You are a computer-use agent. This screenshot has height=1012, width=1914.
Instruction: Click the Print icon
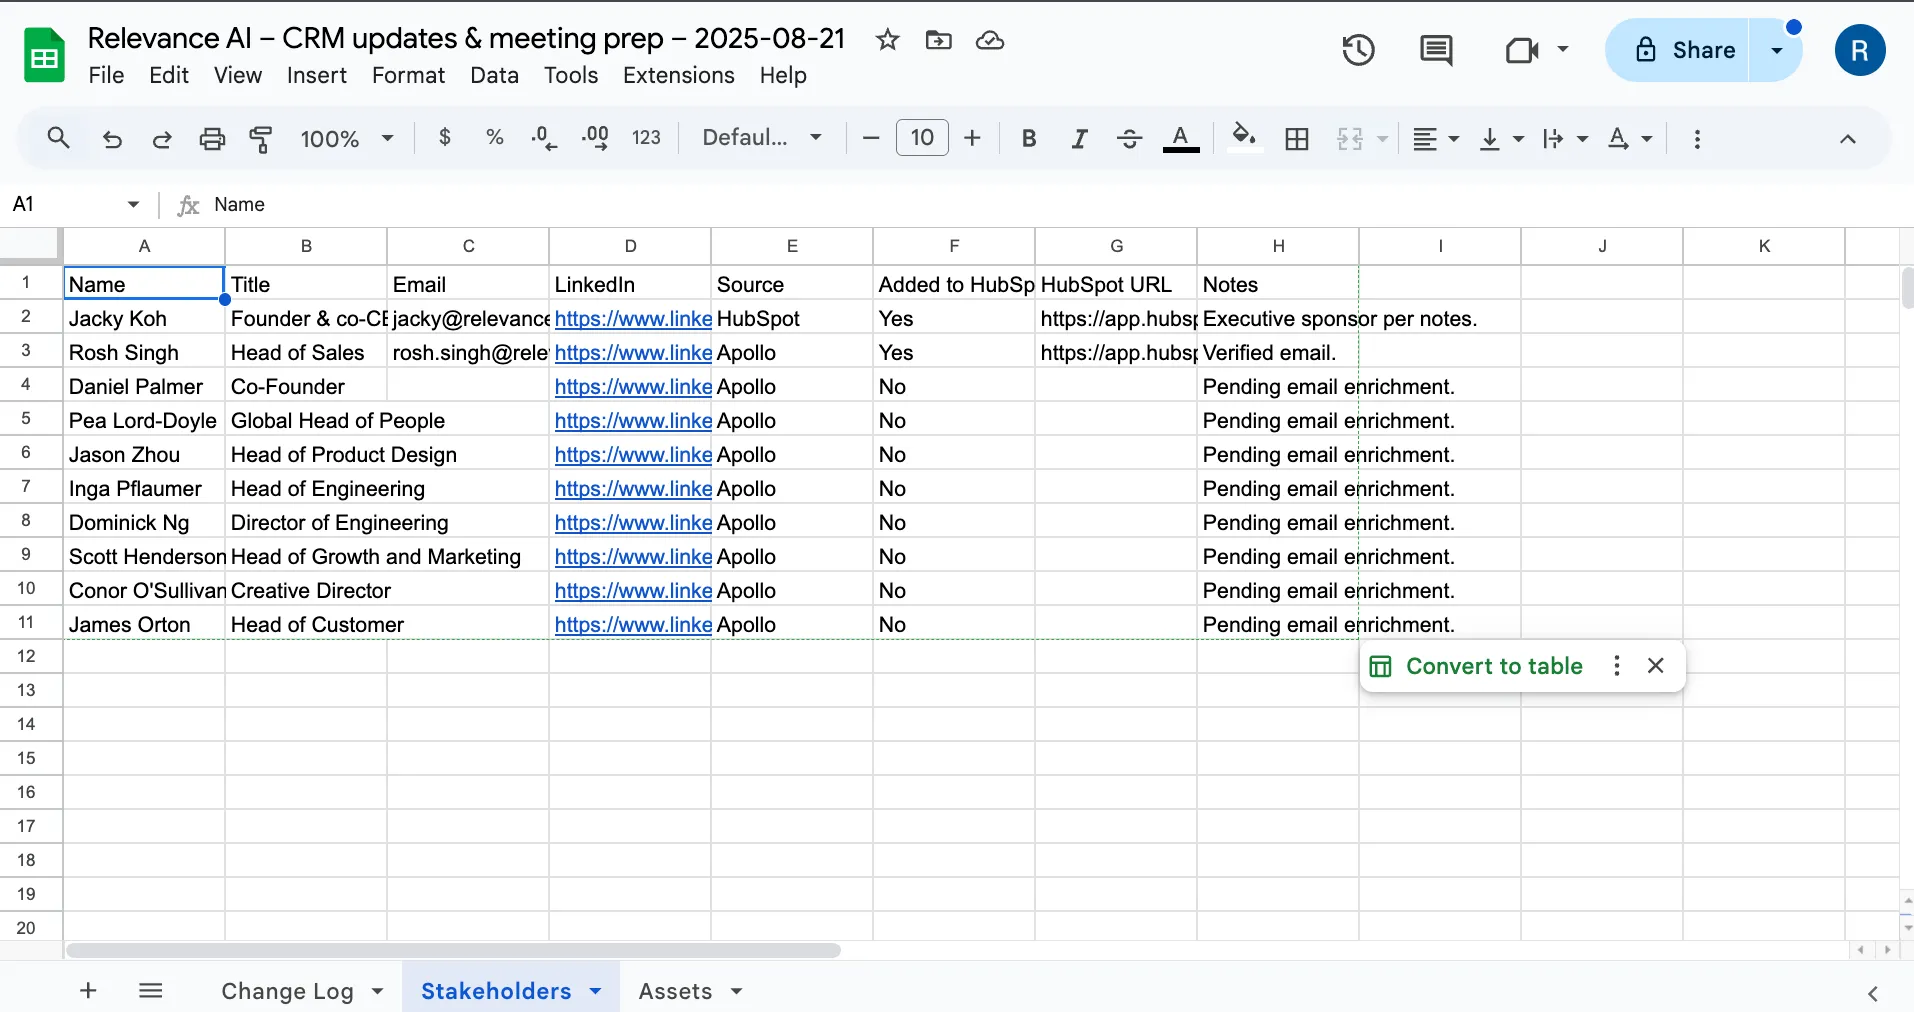coord(212,139)
